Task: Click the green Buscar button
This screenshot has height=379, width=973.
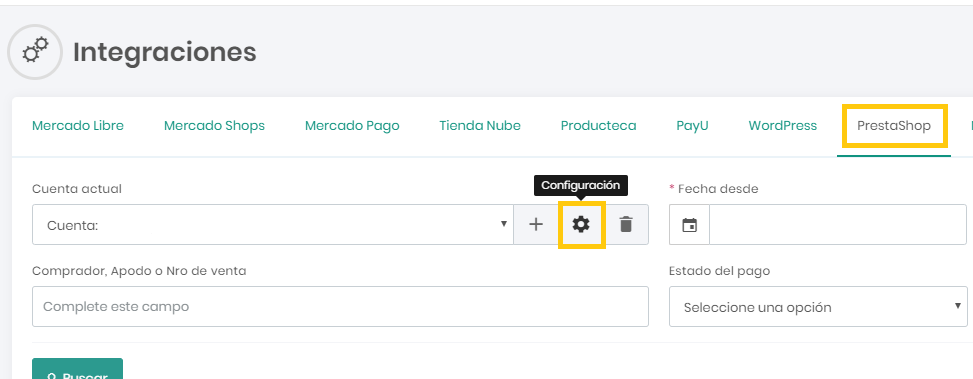Action: point(78,369)
